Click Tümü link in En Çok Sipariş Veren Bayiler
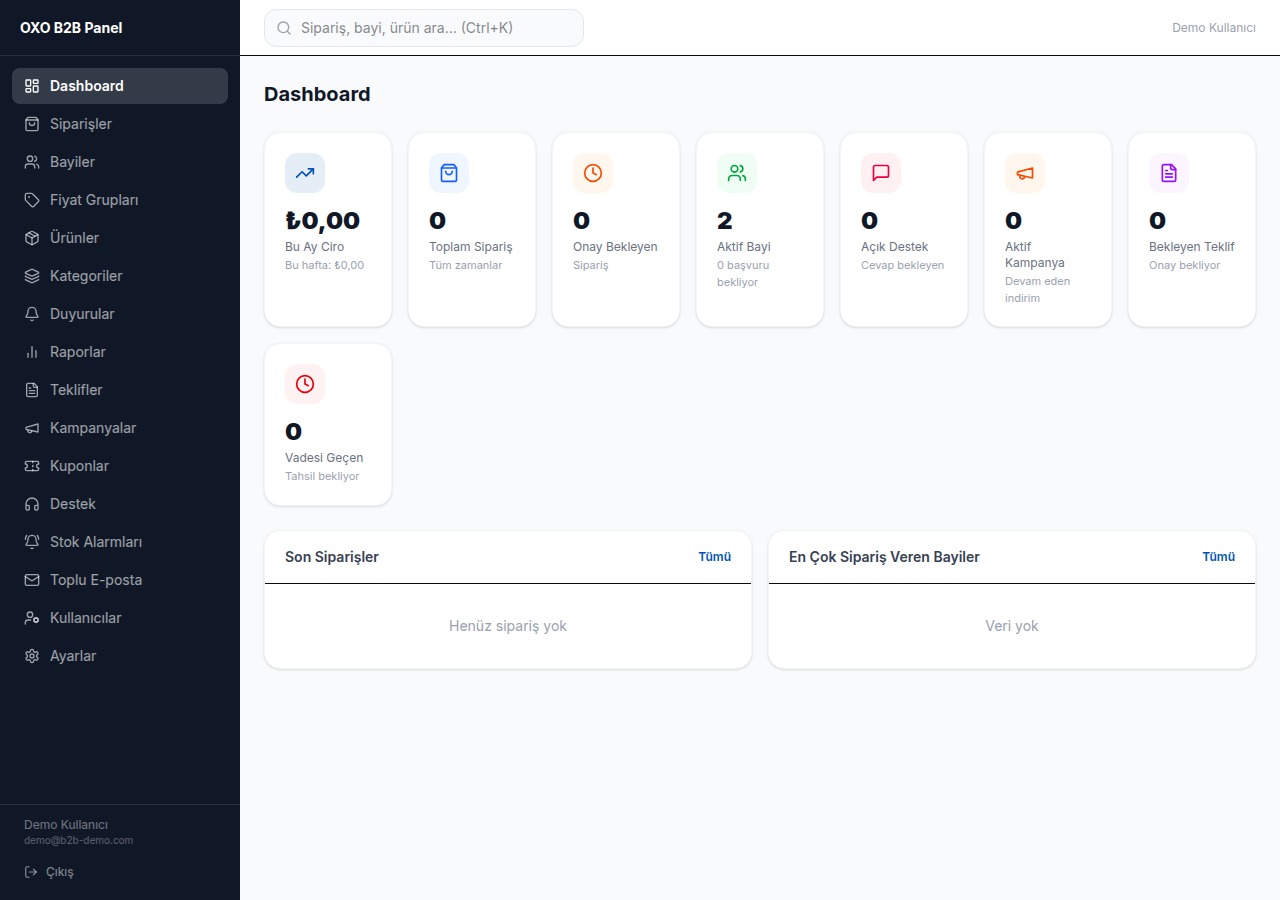This screenshot has width=1280, height=900. coord(1219,557)
